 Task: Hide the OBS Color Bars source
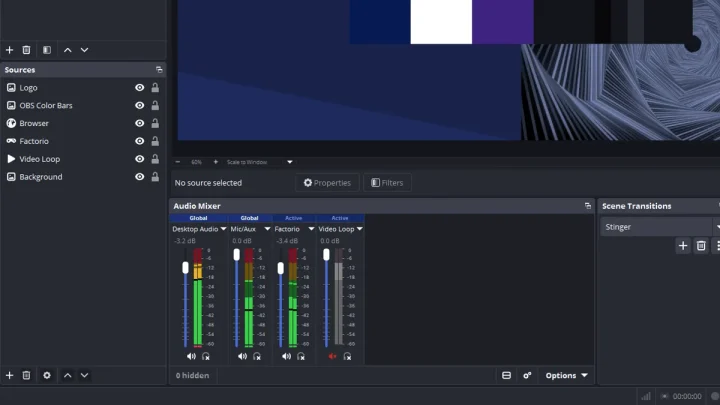pyautogui.click(x=140, y=106)
